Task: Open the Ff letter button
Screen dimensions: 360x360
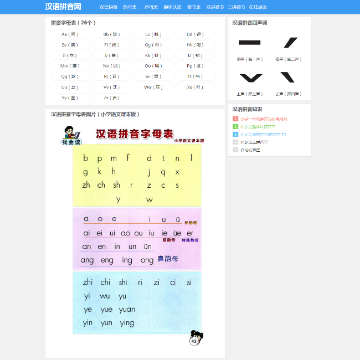Action: click(112, 45)
